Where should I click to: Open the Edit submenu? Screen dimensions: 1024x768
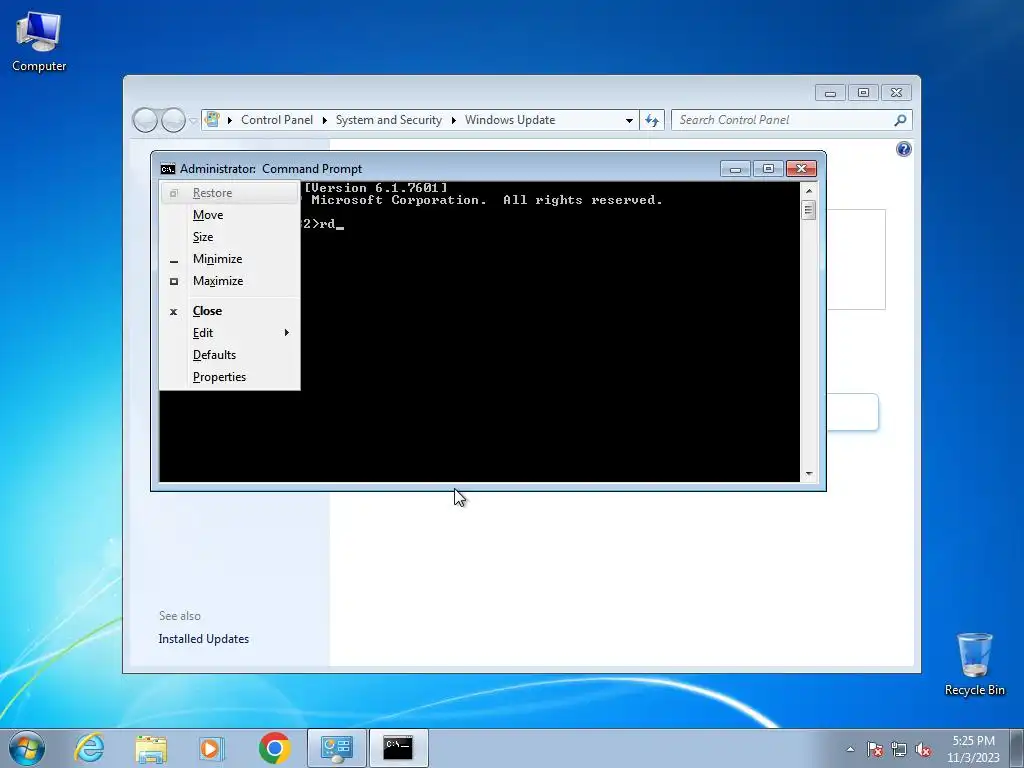click(230, 333)
